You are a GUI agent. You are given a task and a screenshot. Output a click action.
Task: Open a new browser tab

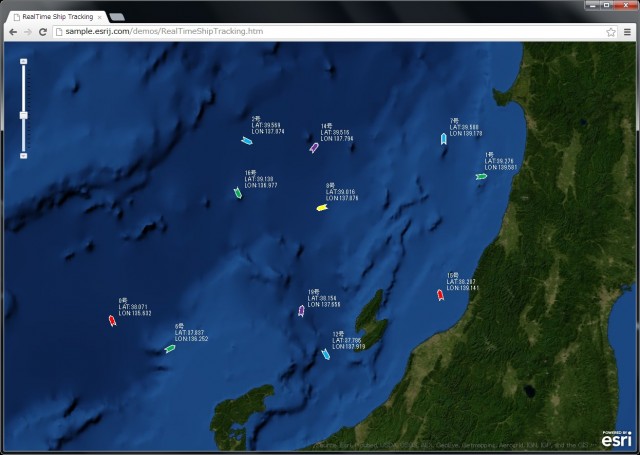pos(117,17)
